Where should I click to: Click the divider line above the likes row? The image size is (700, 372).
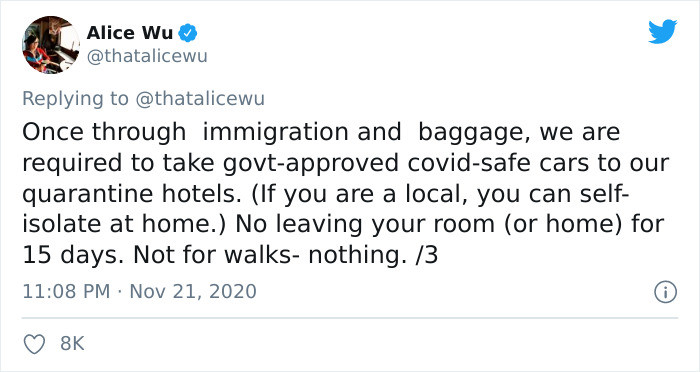pos(350,318)
